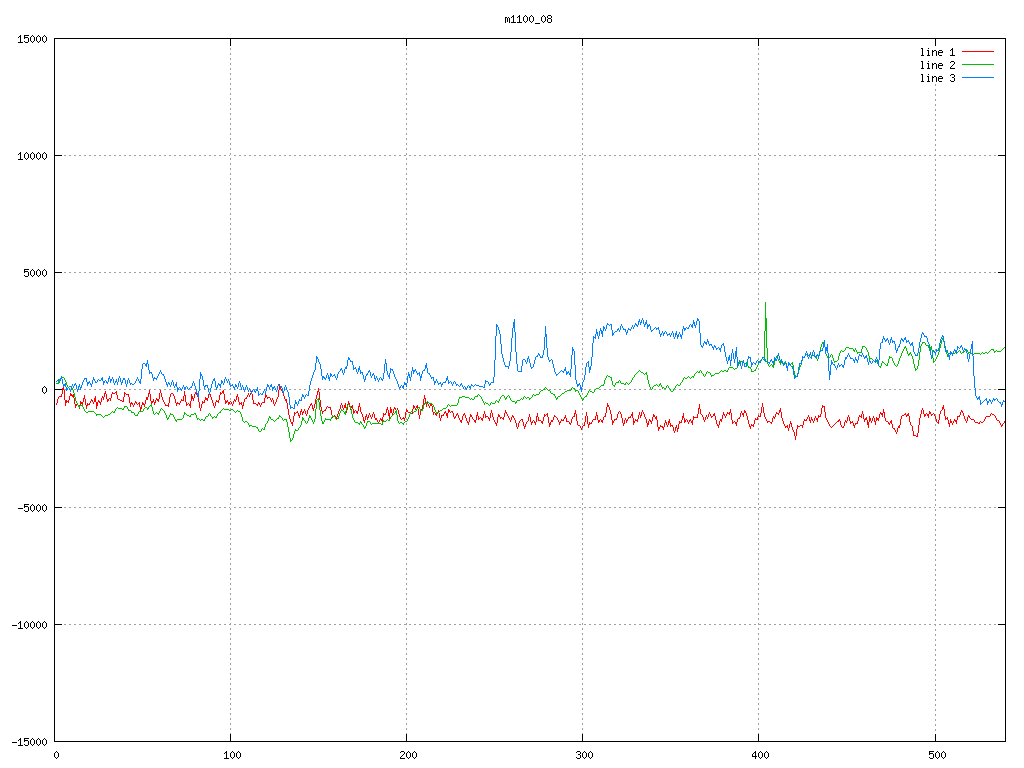The height and width of the screenshot is (768, 1024).
Task: Click the -10000 y-axis tick label
Action: pyautogui.click(x=28, y=624)
